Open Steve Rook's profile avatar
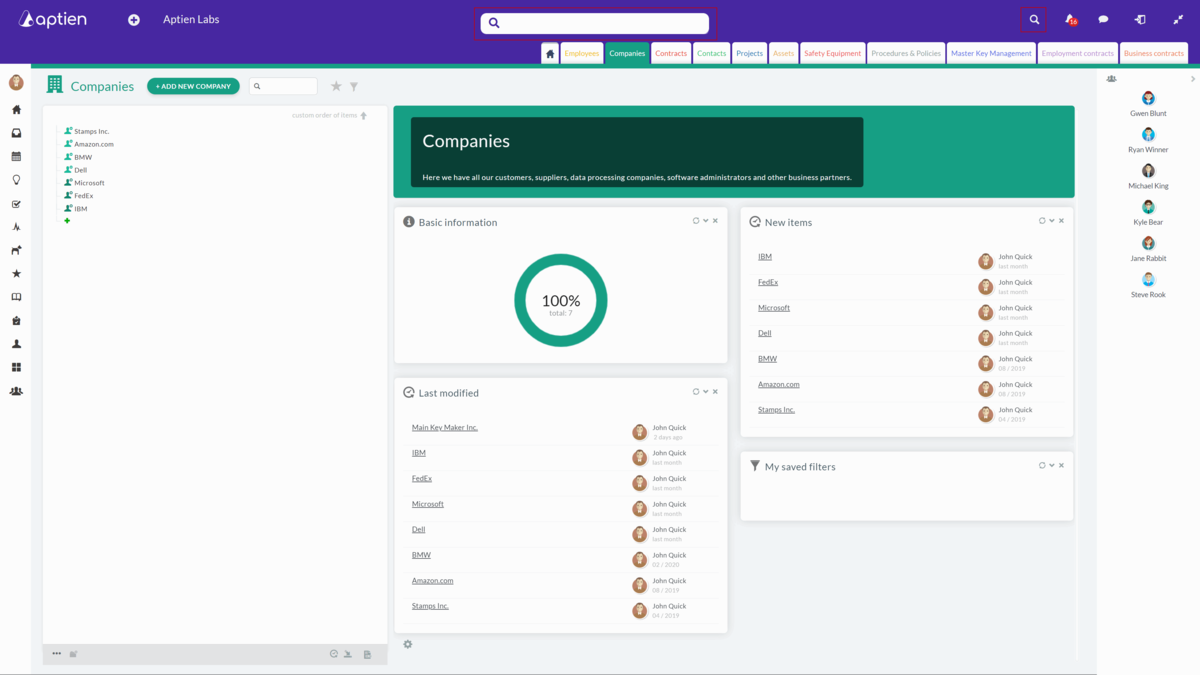Image resolution: width=1200 pixels, height=675 pixels. click(x=1148, y=280)
